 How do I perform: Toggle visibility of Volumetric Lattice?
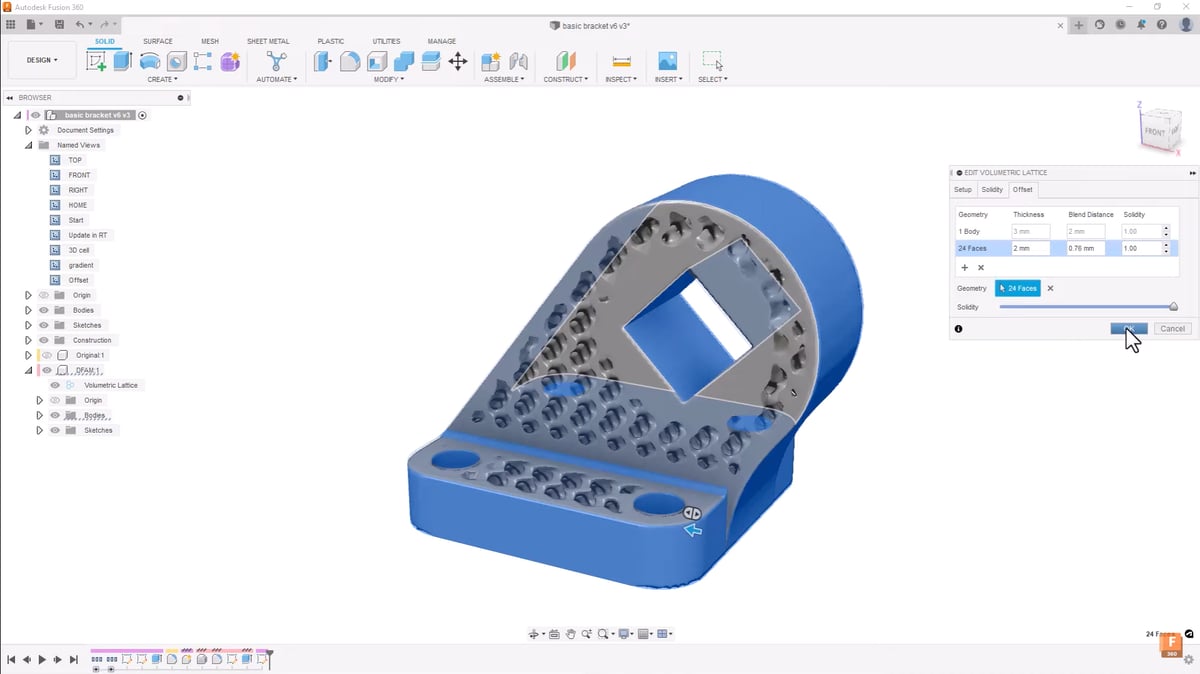click(56, 385)
